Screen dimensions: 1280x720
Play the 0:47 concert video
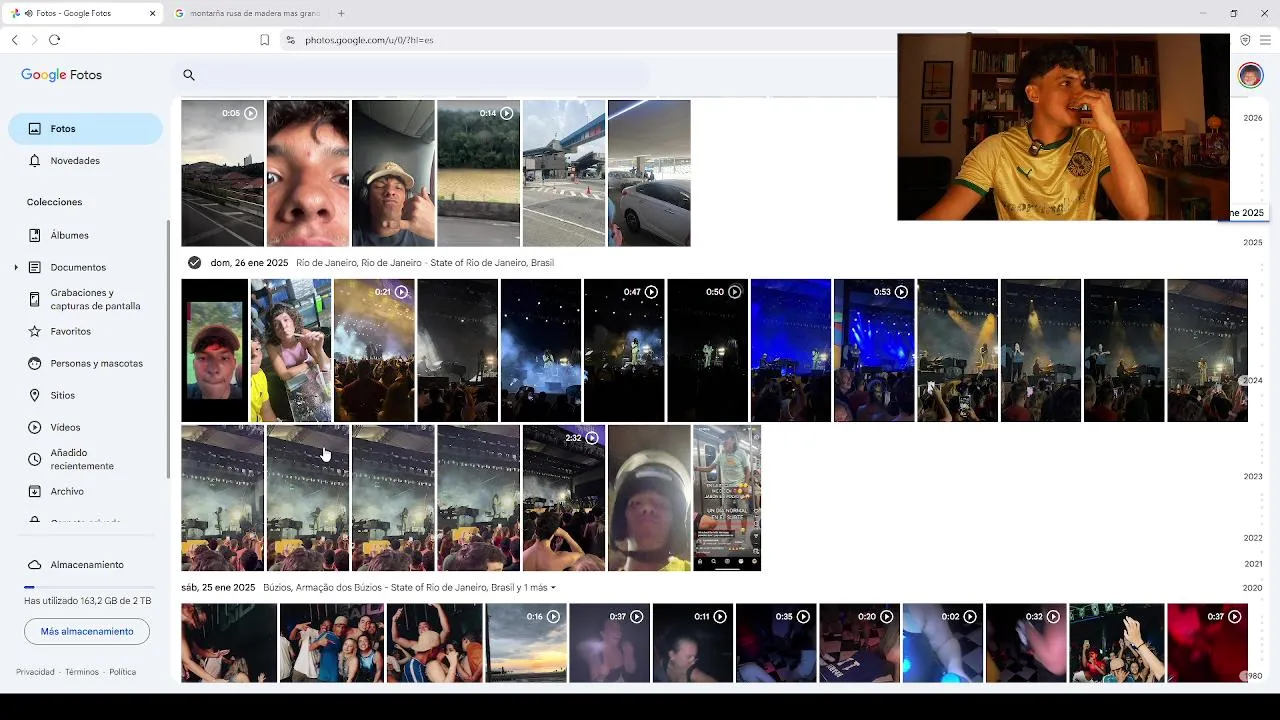624,350
